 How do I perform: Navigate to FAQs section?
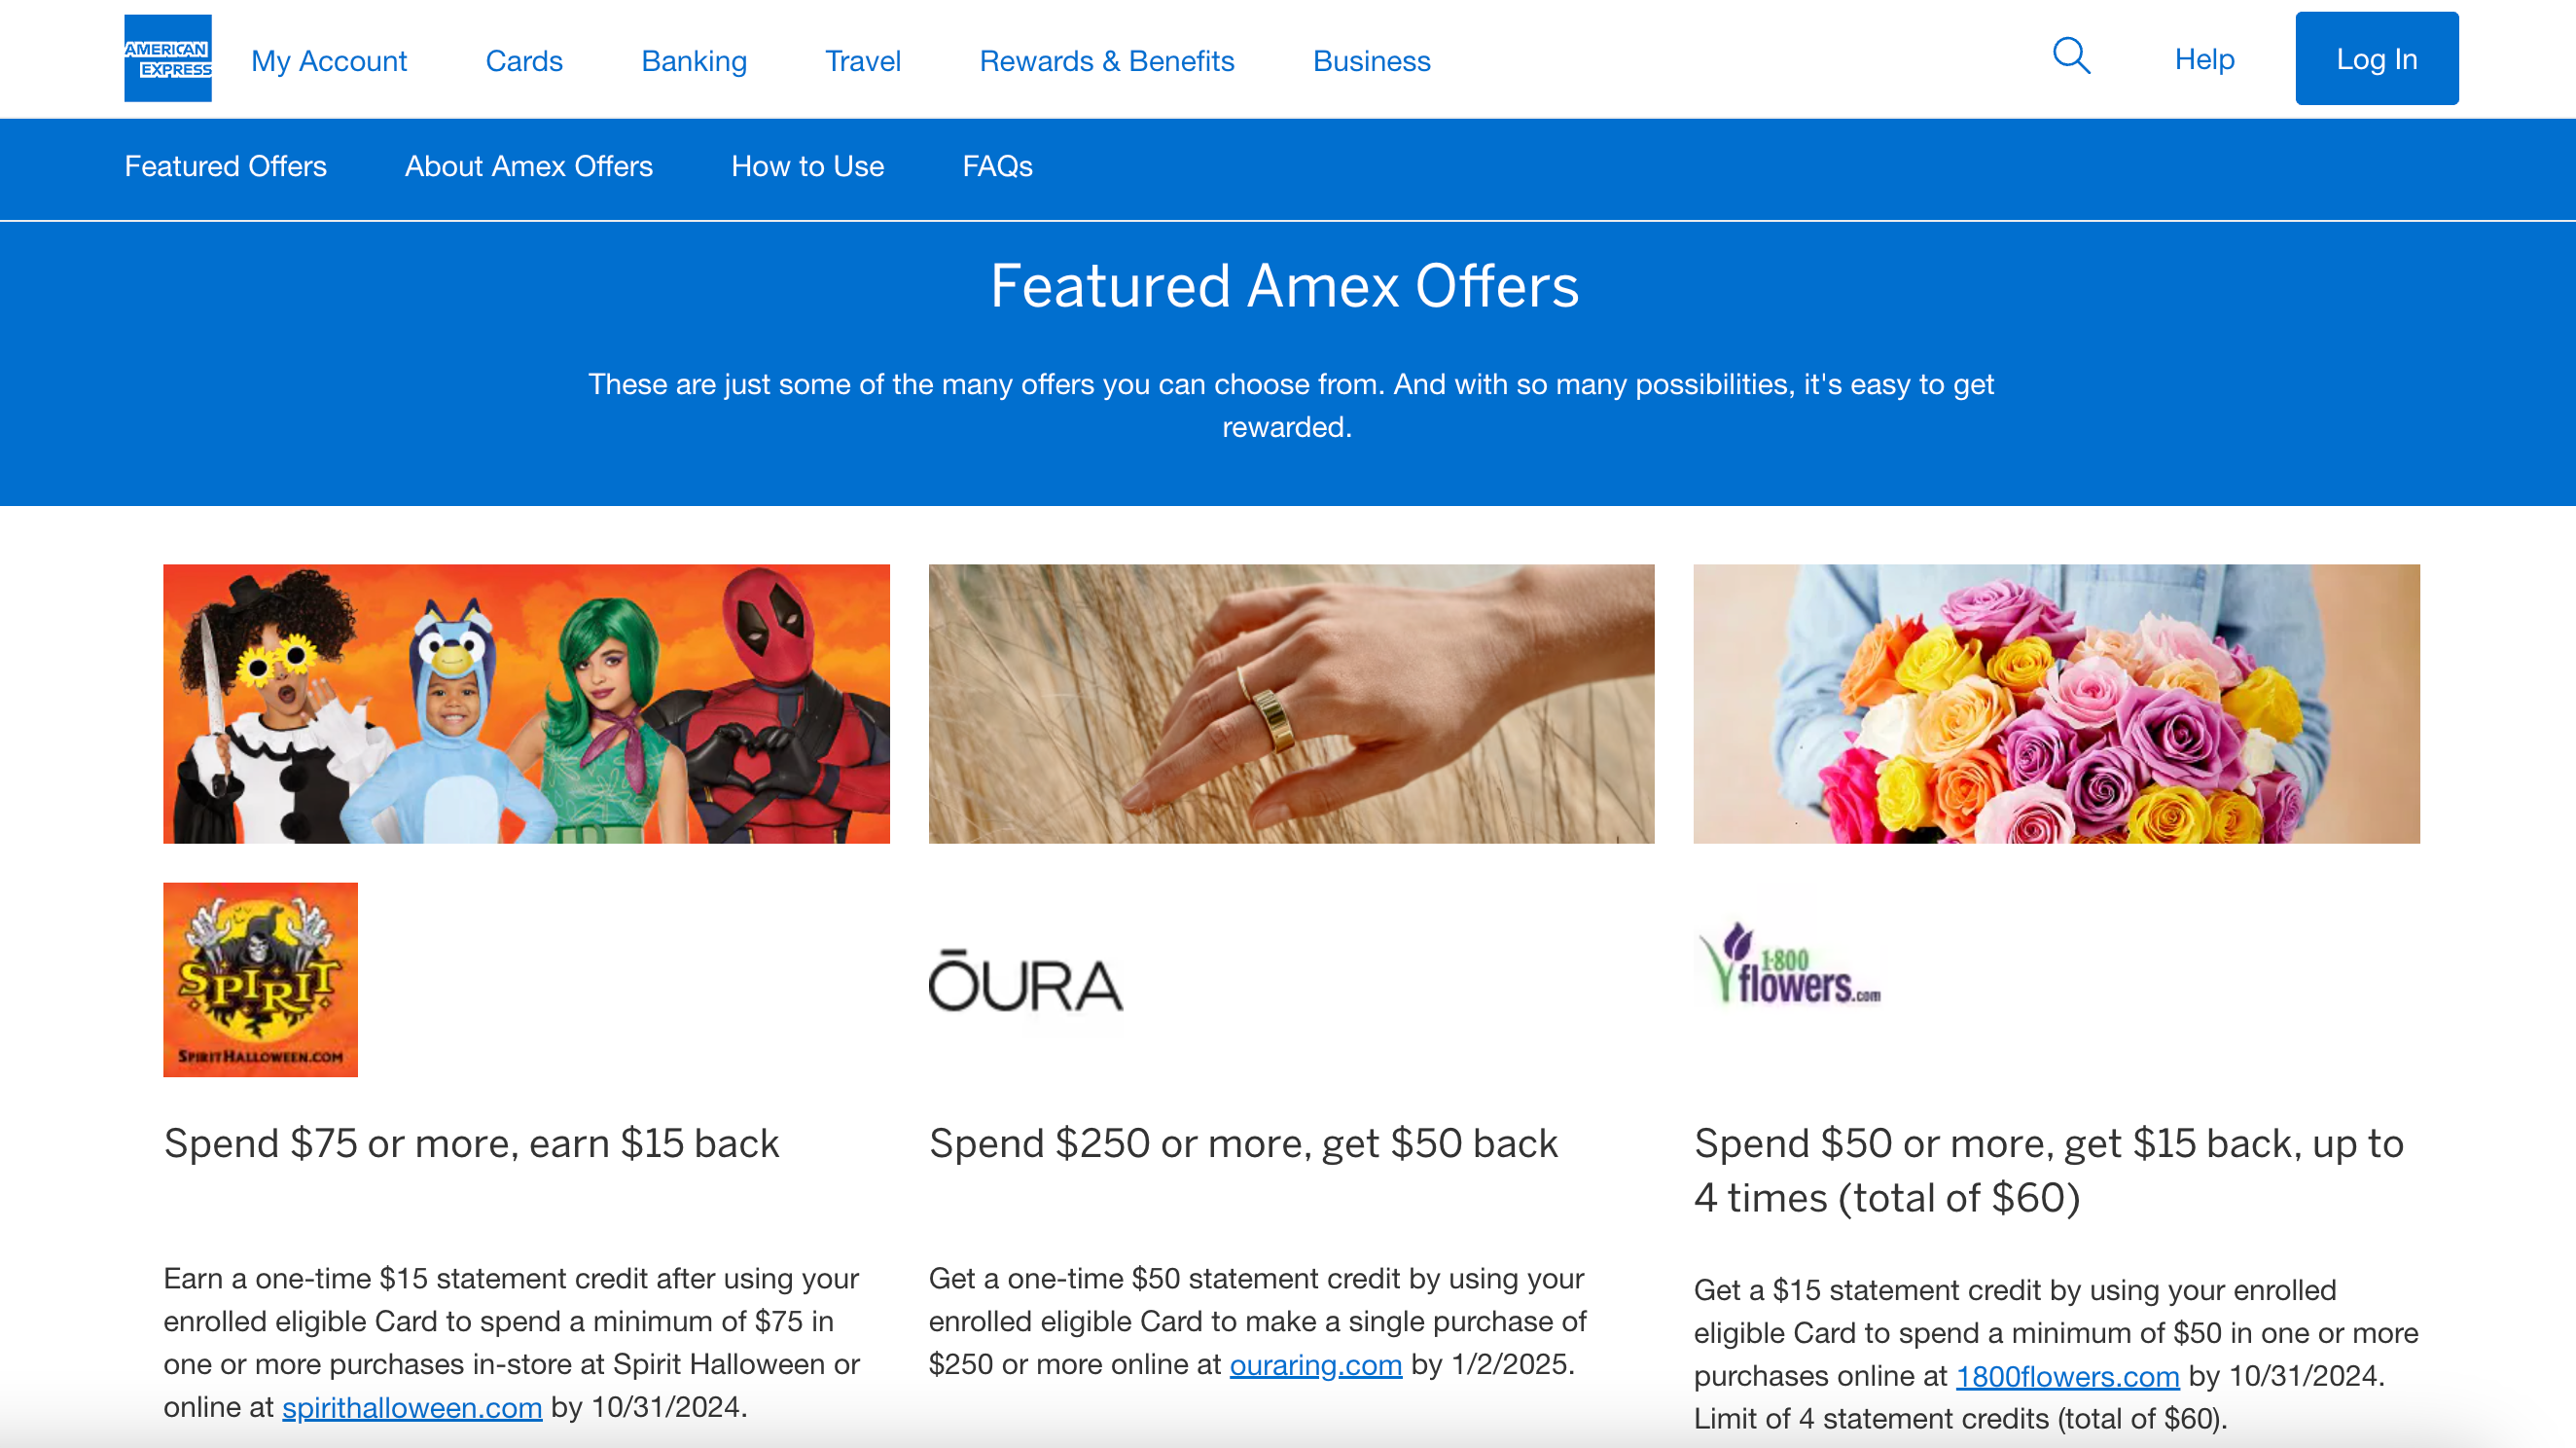point(996,164)
